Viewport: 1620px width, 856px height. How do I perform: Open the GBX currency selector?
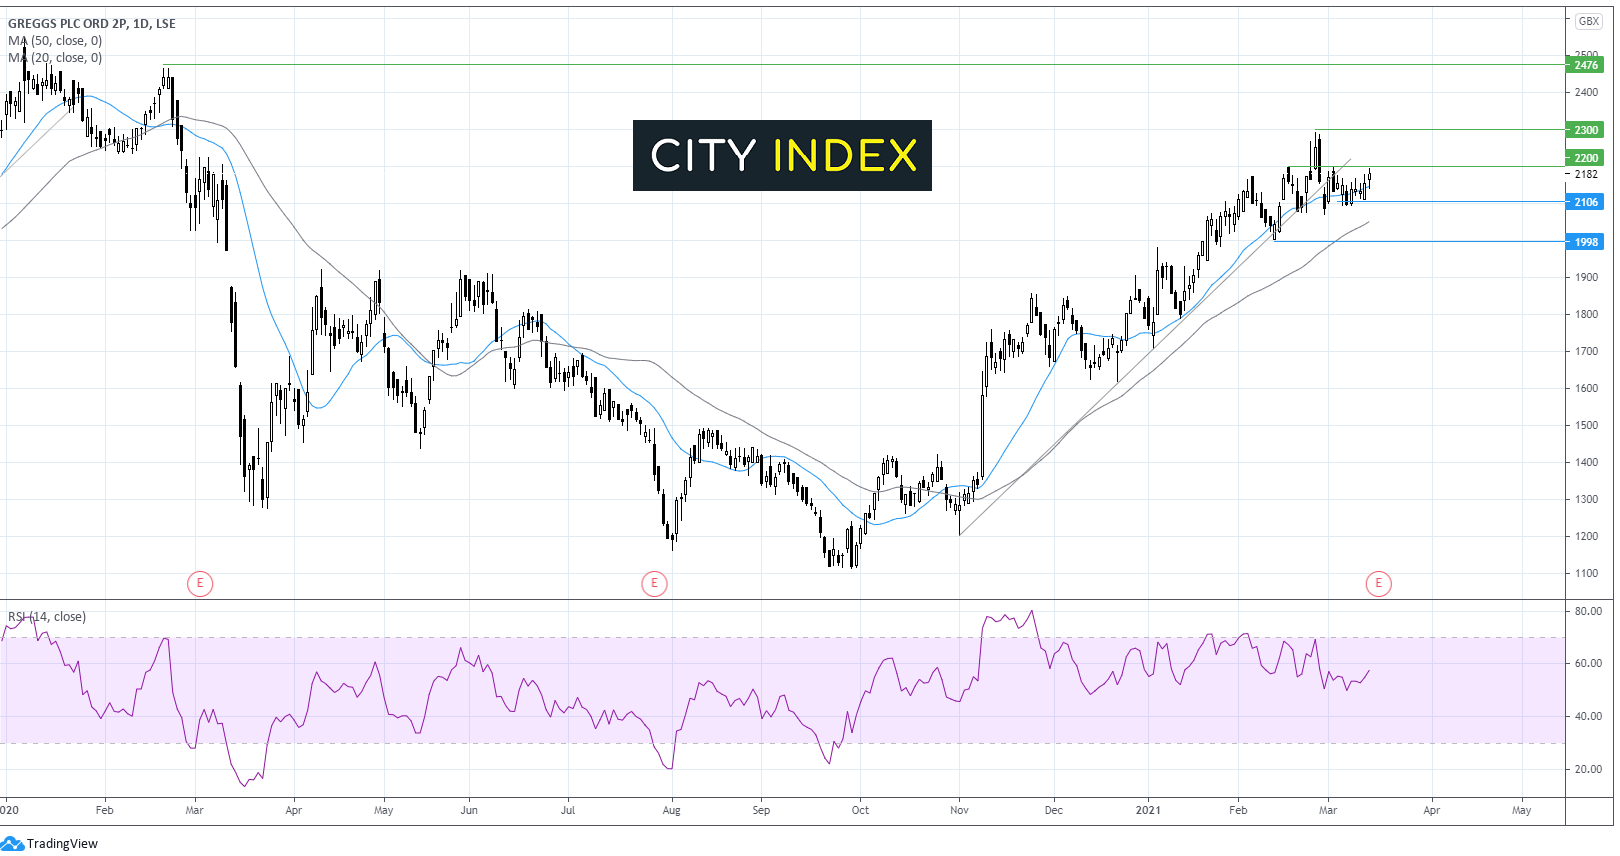coord(1588,21)
